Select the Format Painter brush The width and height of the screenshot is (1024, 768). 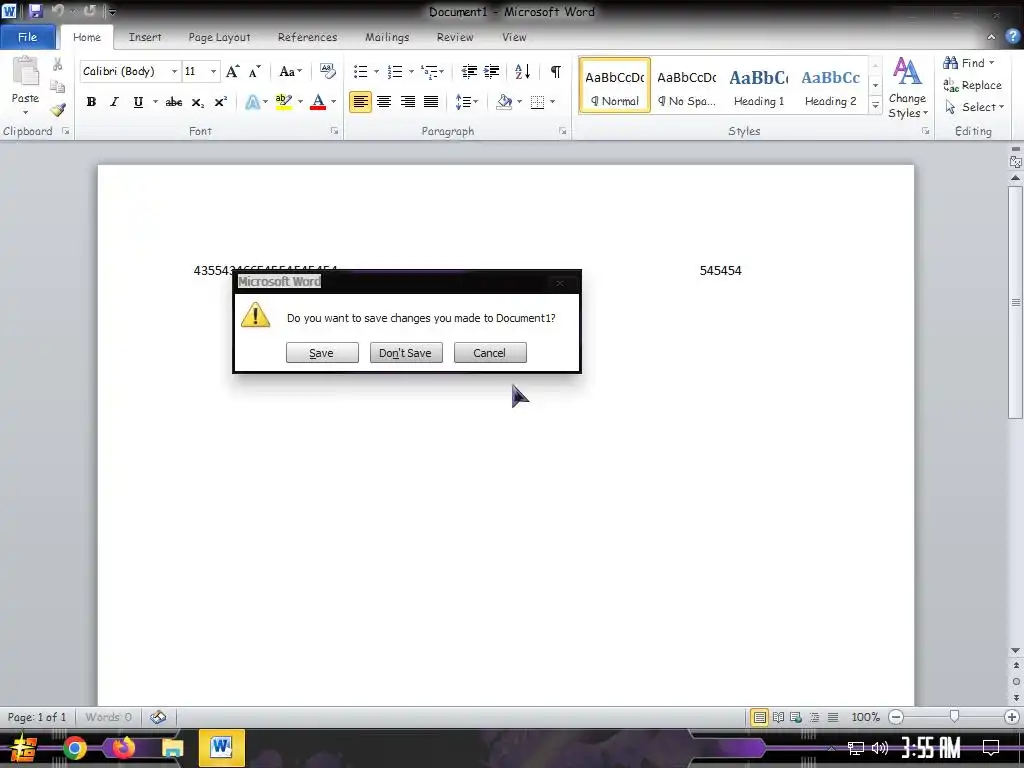(x=57, y=110)
